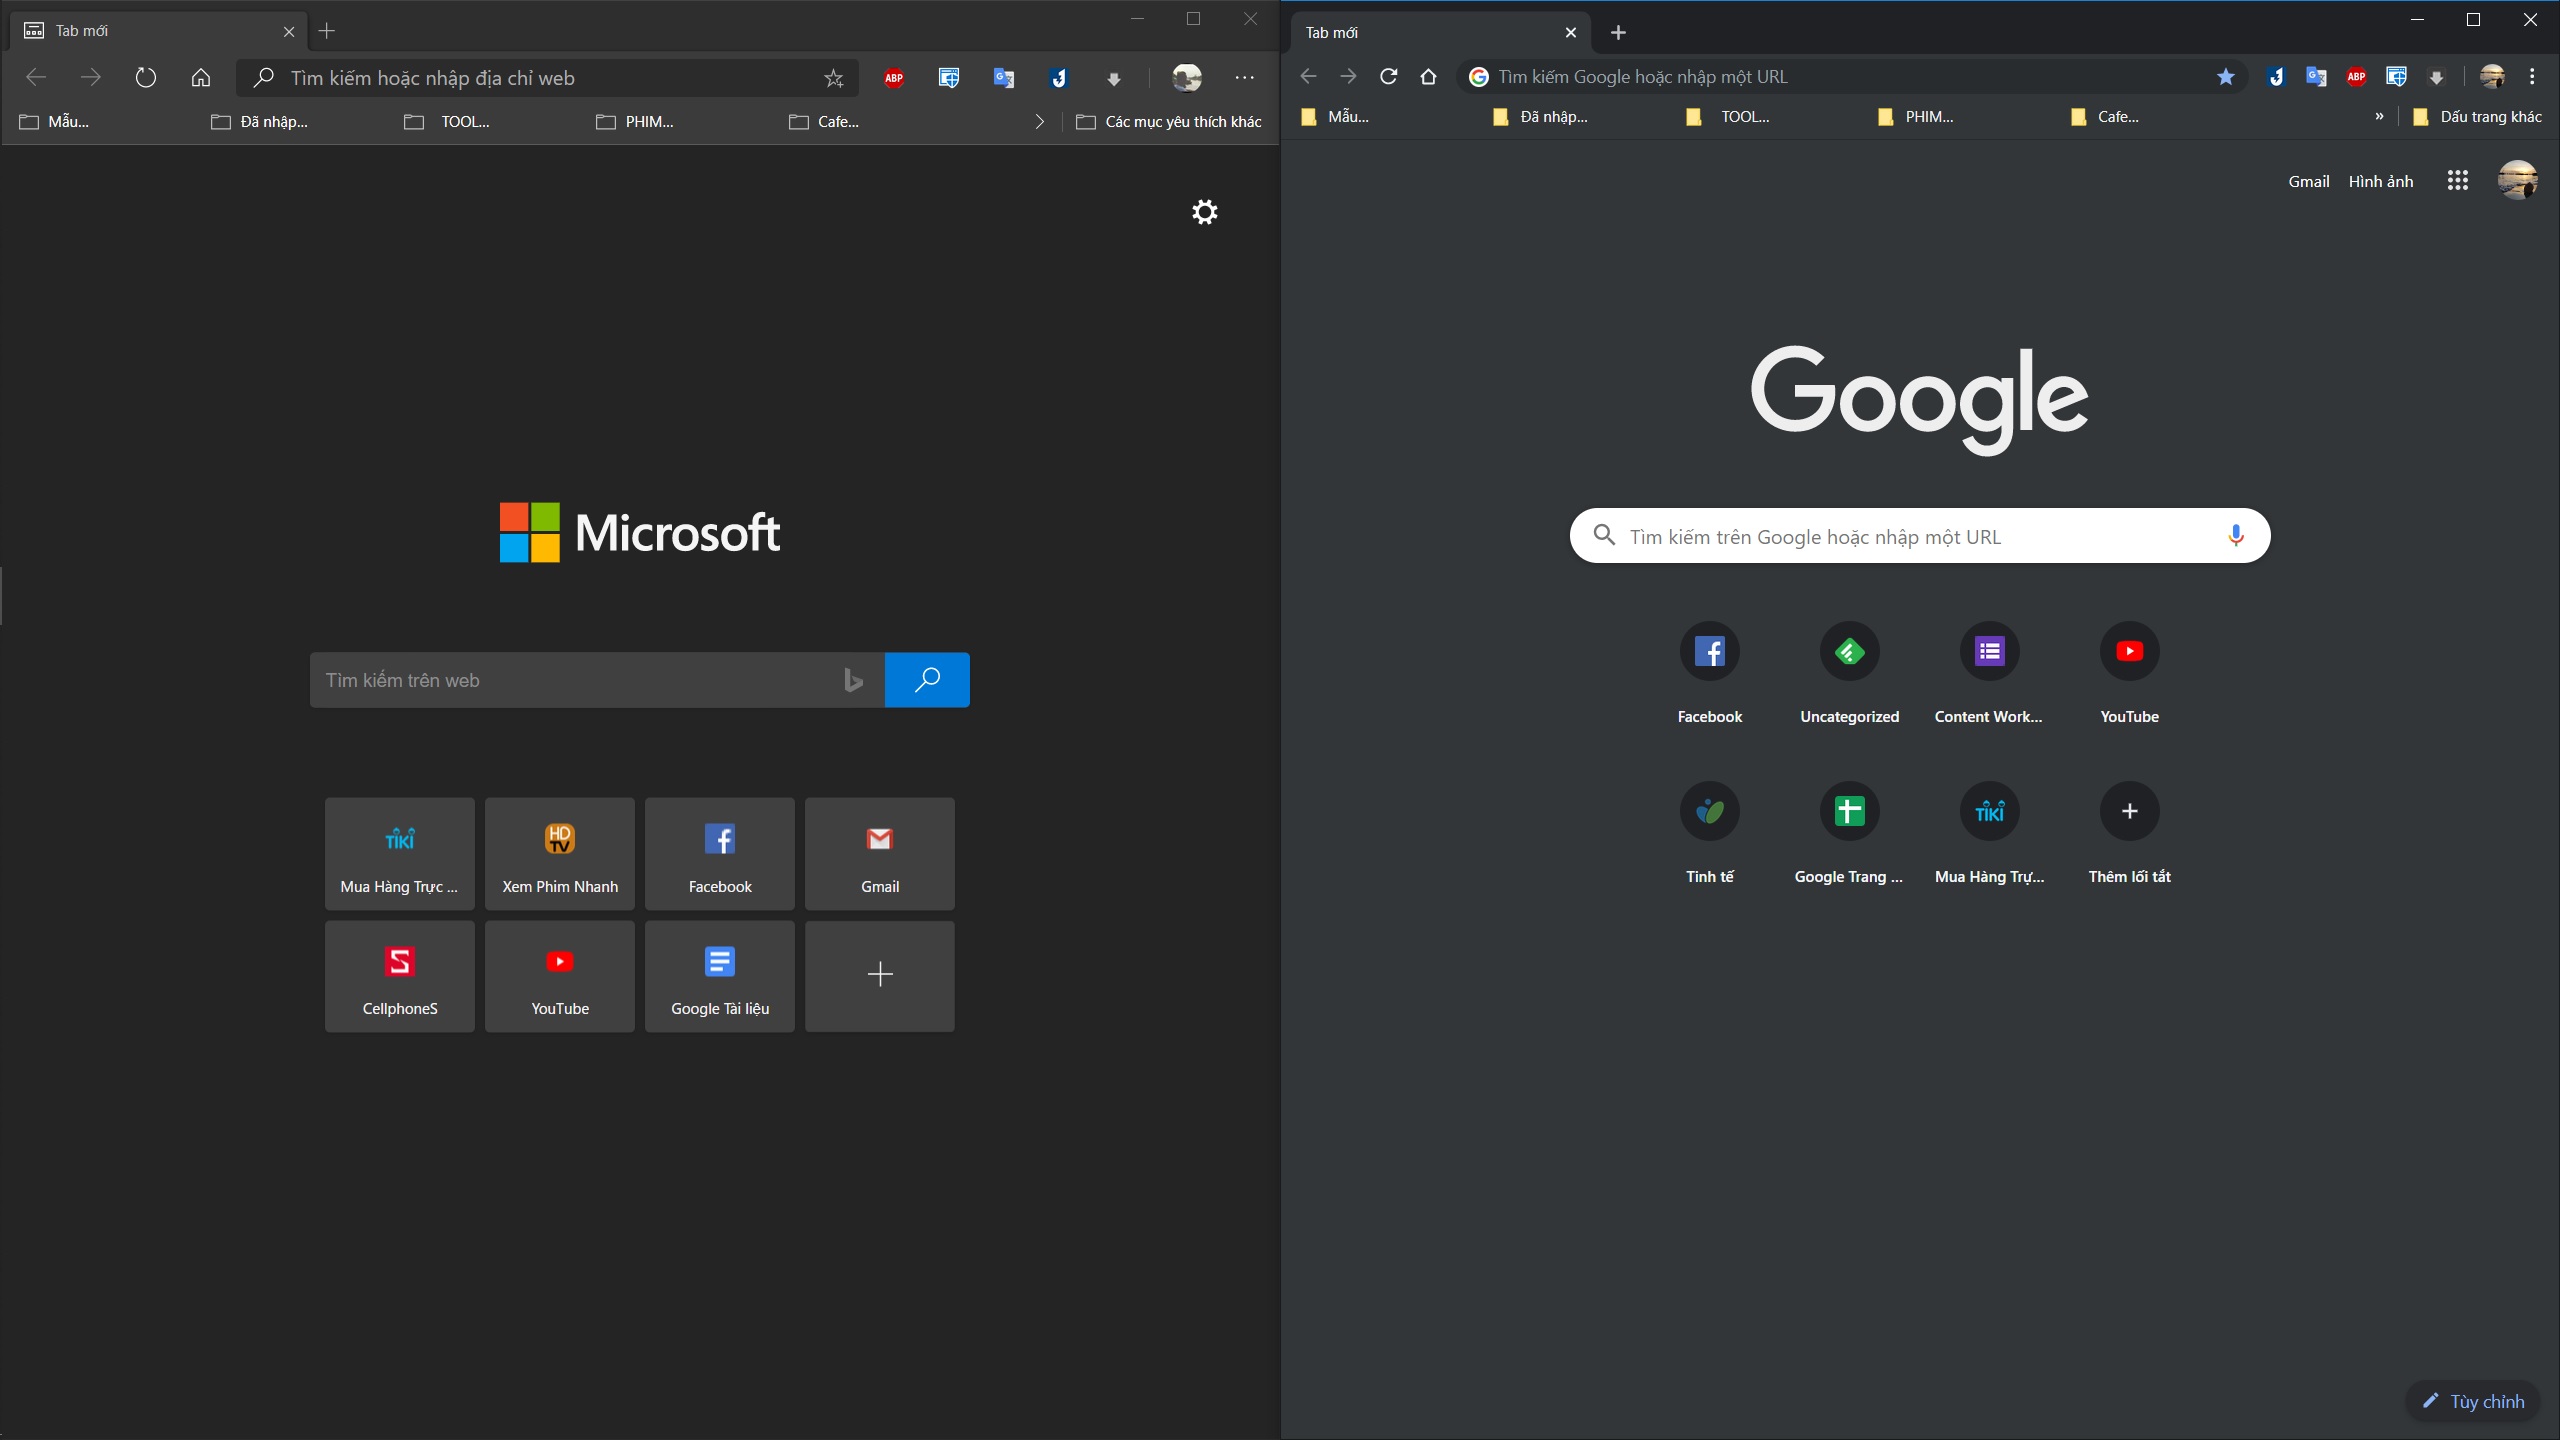The height and width of the screenshot is (1440, 2560).
Task: Open the Gmail link on Google page
Action: pyautogui.click(x=2308, y=181)
